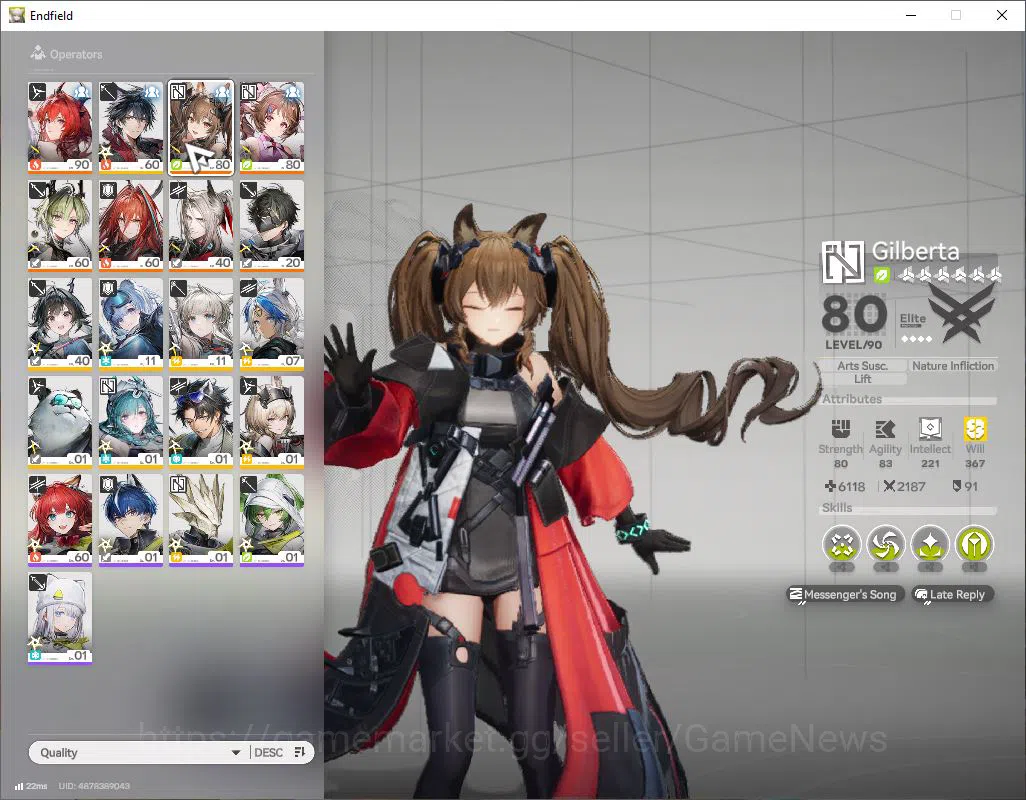Image resolution: width=1026 pixels, height=800 pixels.
Task: Select the masked level 20 operator
Action: (272, 225)
